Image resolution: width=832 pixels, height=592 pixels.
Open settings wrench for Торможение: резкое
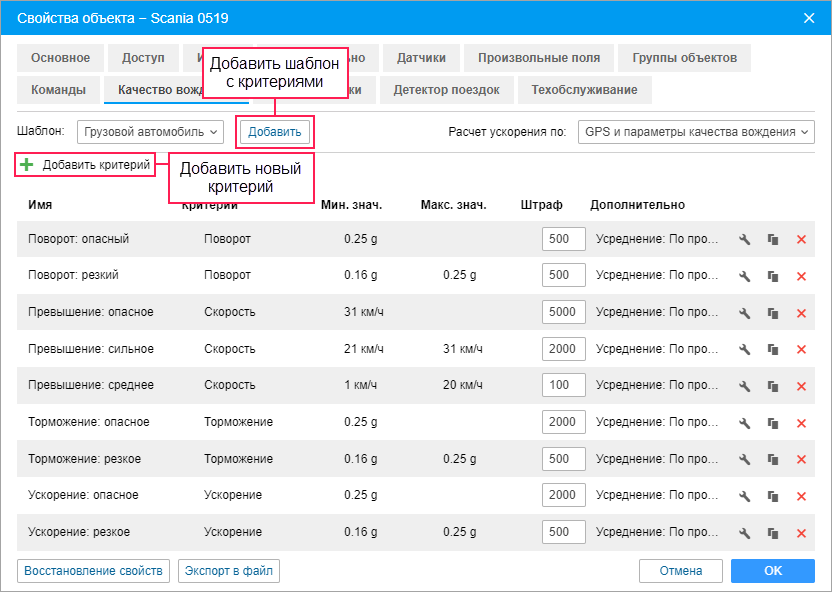(x=744, y=459)
